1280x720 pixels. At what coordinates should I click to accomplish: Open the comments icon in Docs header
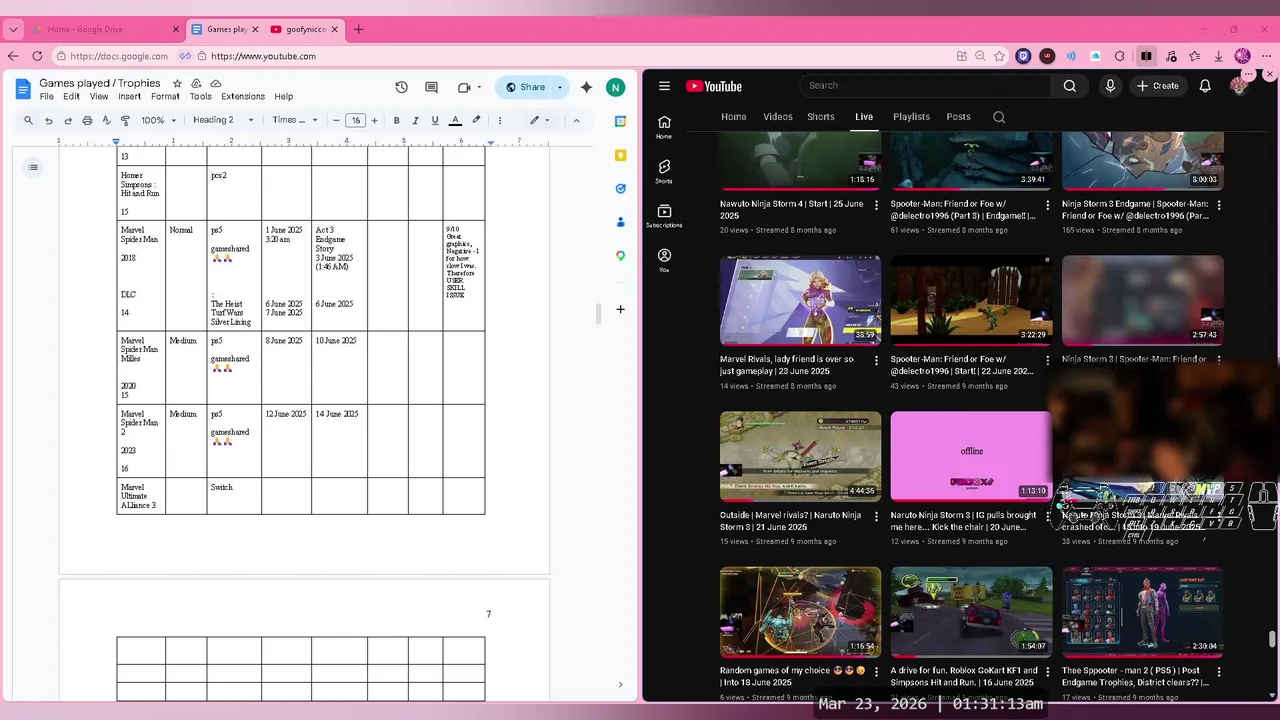[x=431, y=87]
